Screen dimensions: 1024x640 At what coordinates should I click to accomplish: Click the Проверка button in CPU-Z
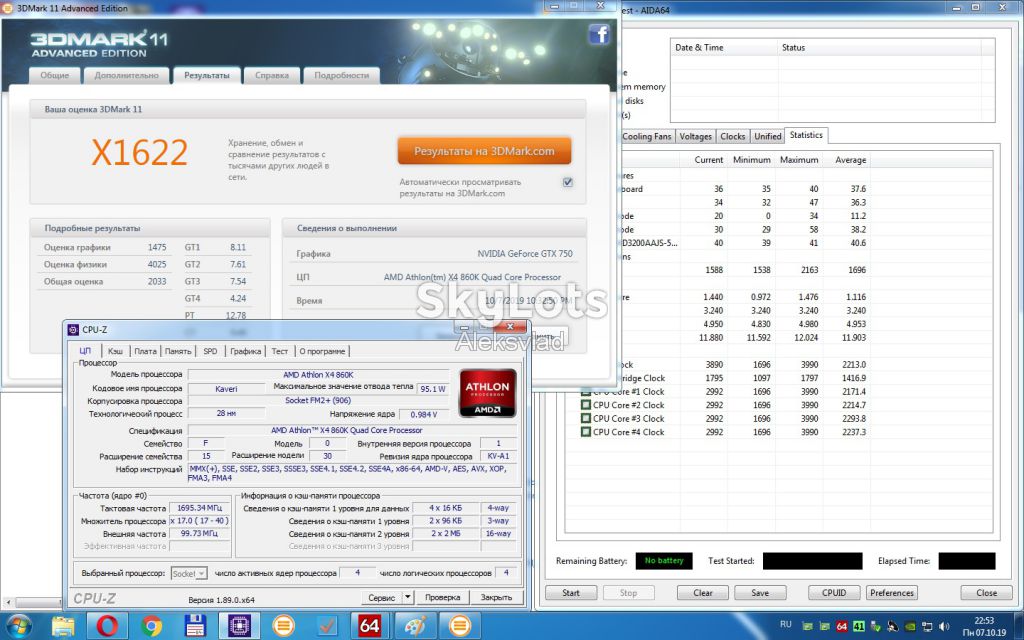[443, 597]
